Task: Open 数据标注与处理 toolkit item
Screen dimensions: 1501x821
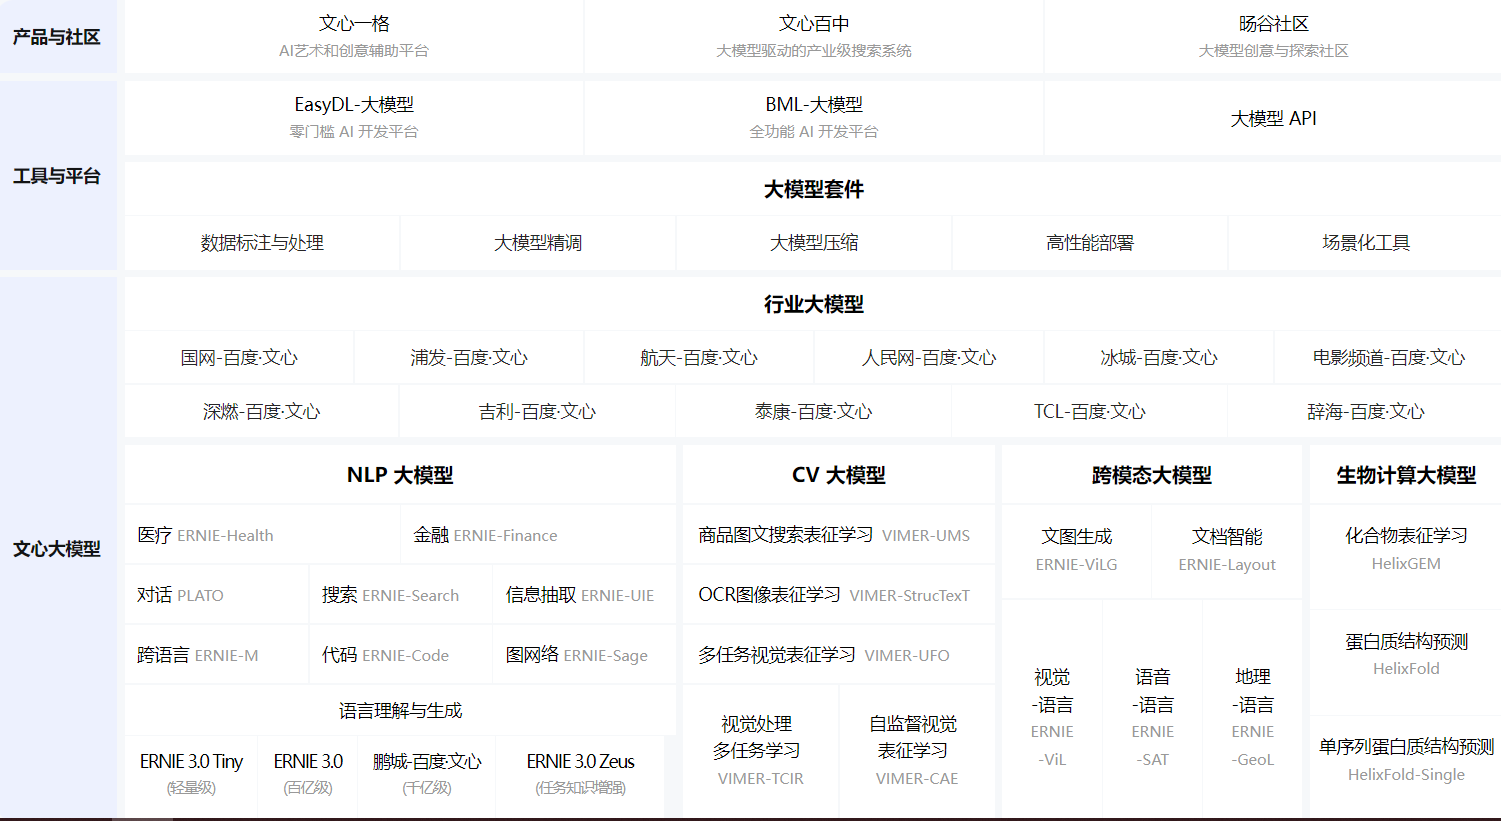Action: click(262, 243)
